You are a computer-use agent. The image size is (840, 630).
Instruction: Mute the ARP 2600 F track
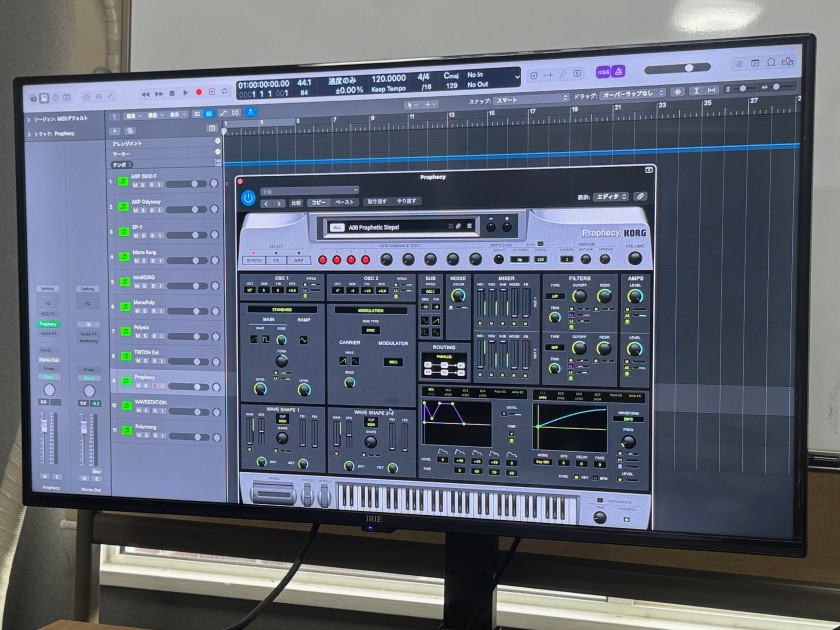136,185
